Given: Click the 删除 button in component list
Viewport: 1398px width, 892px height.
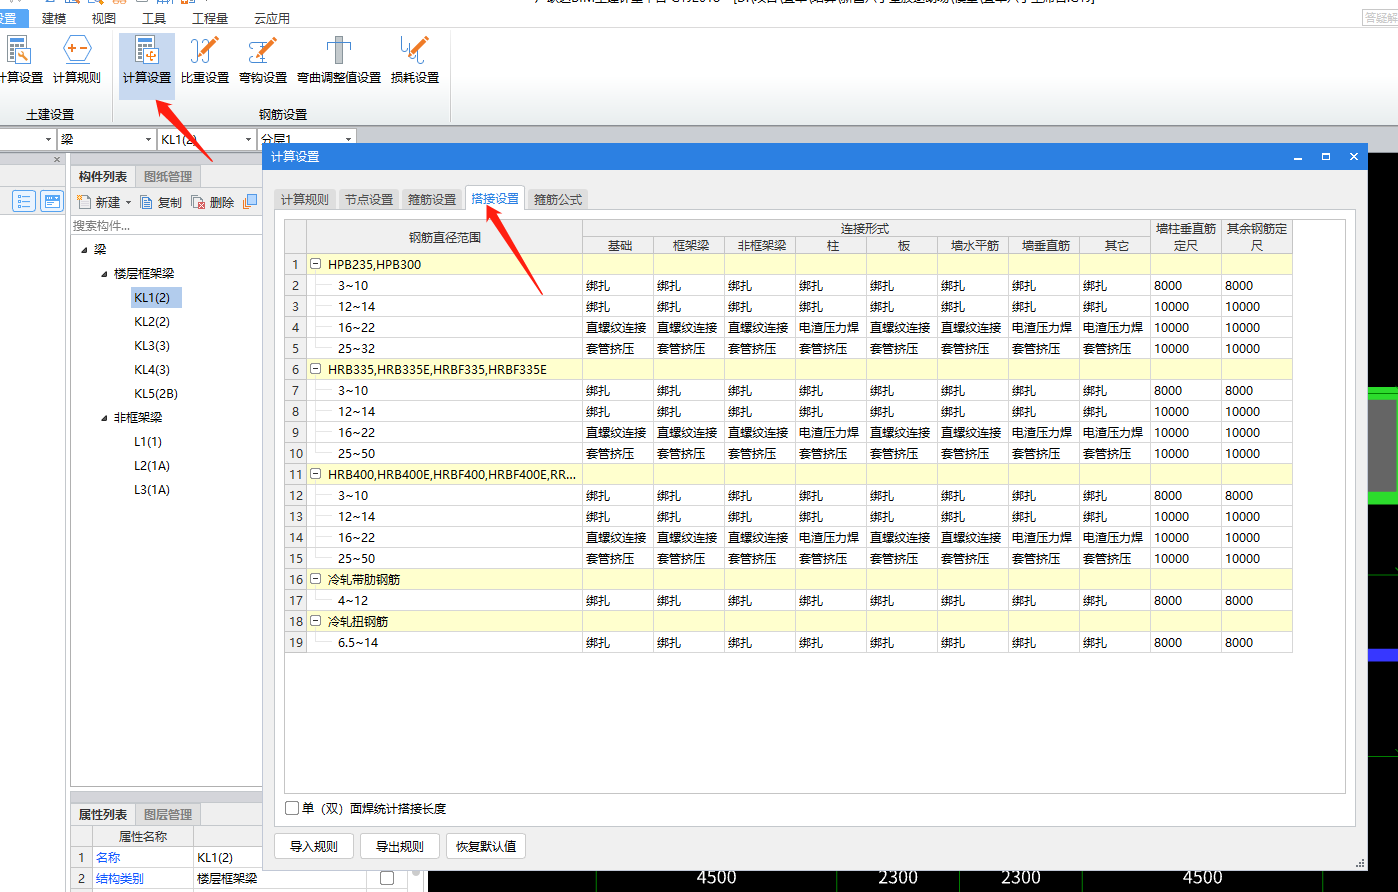Looking at the screenshot, I should pyautogui.click(x=213, y=202).
